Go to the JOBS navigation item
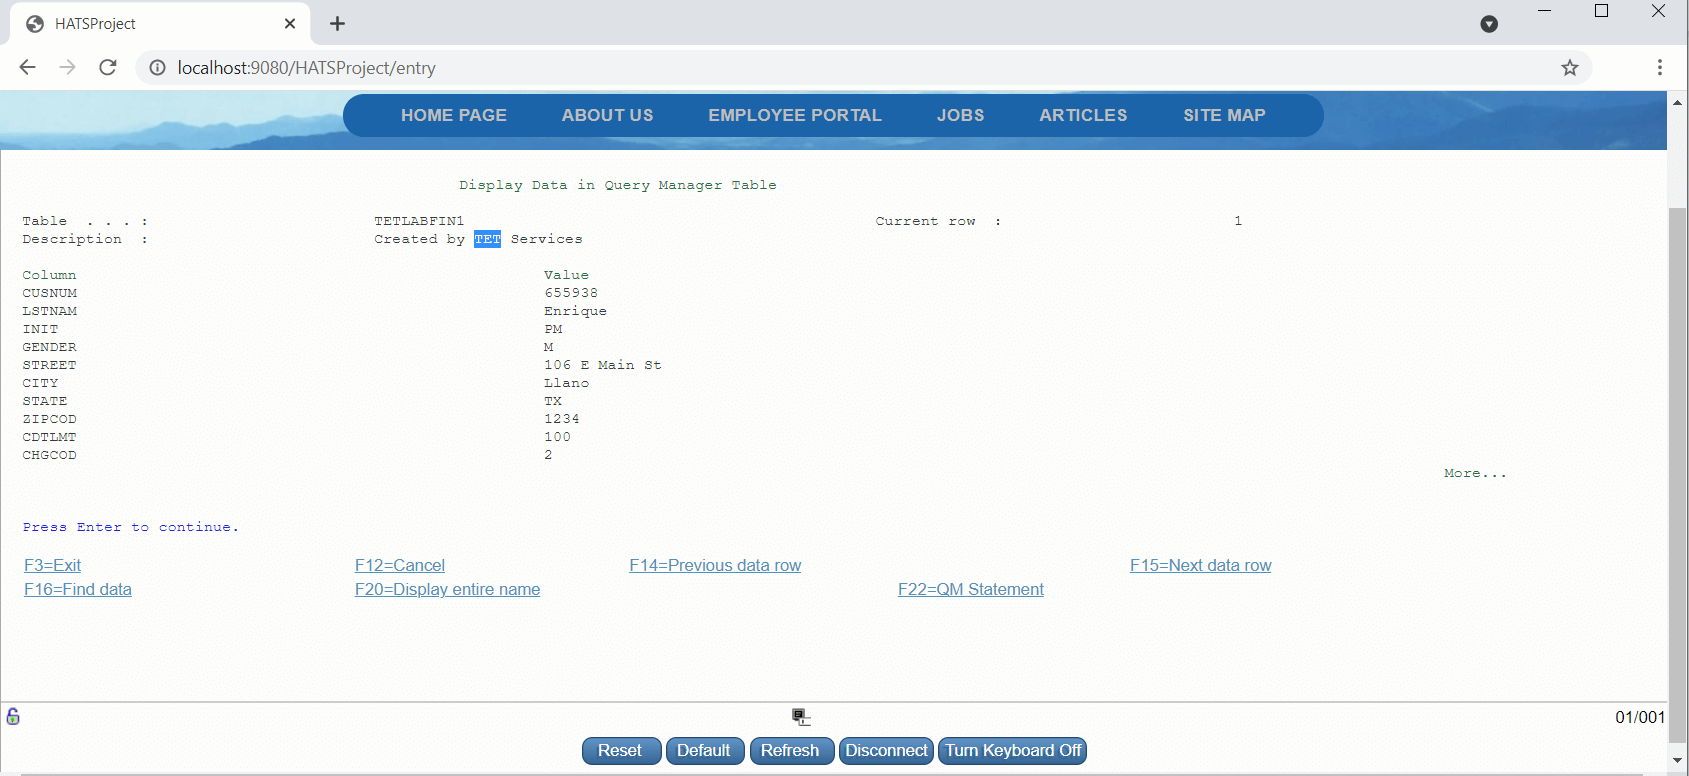 [960, 115]
